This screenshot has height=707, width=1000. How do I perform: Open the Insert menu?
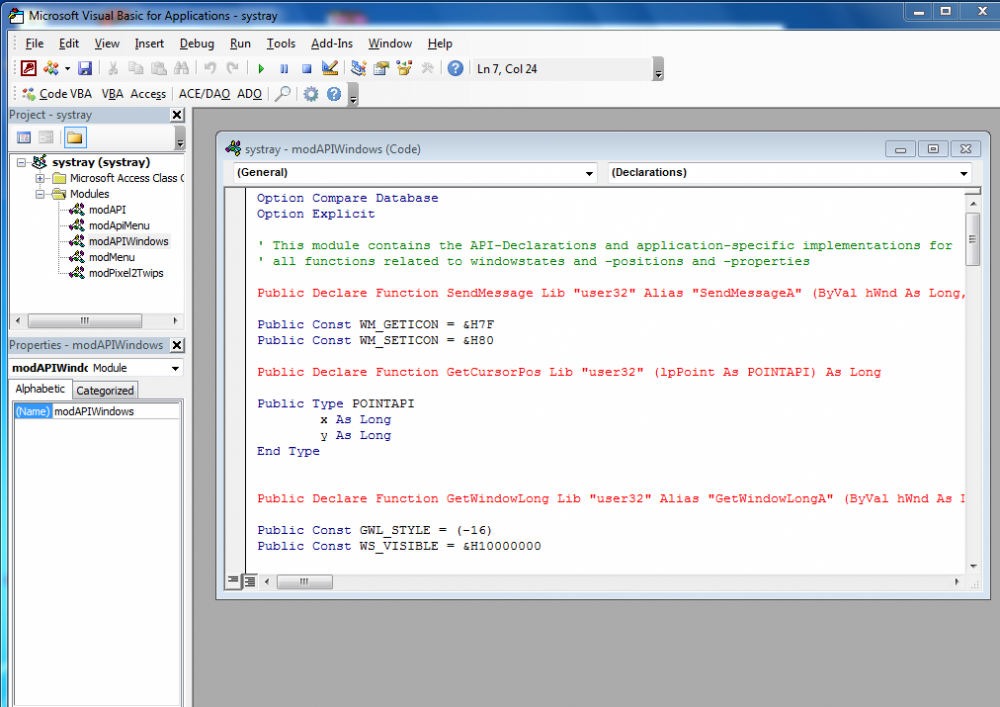tap(149, 43)
